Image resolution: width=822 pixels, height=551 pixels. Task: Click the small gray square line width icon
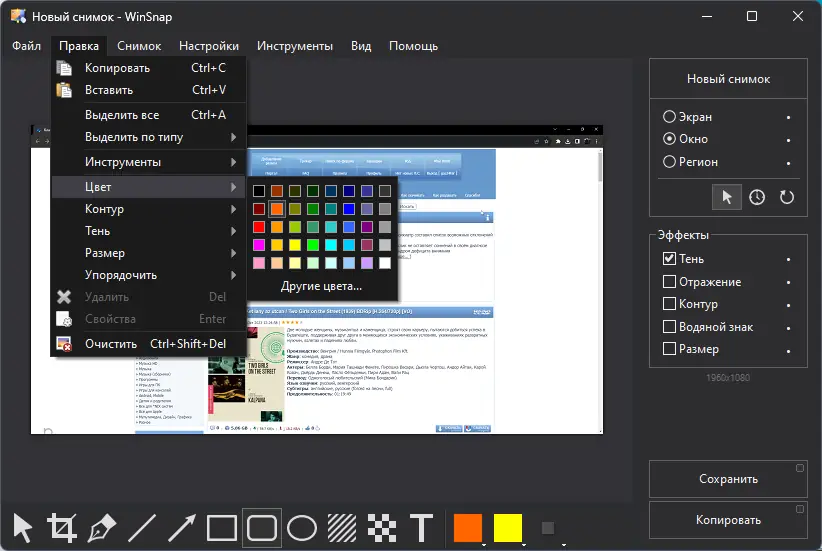[548, 528]
